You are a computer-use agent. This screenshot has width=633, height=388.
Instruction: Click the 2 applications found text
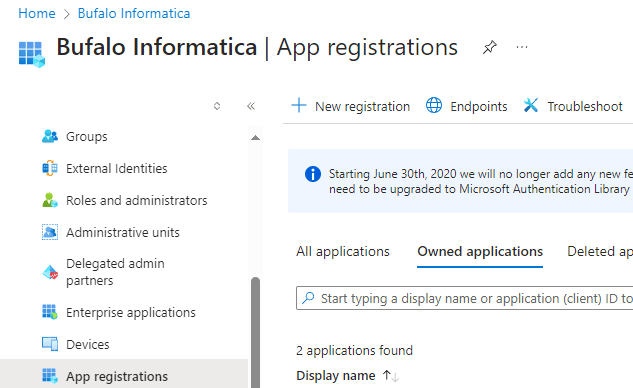pos(354,350)
